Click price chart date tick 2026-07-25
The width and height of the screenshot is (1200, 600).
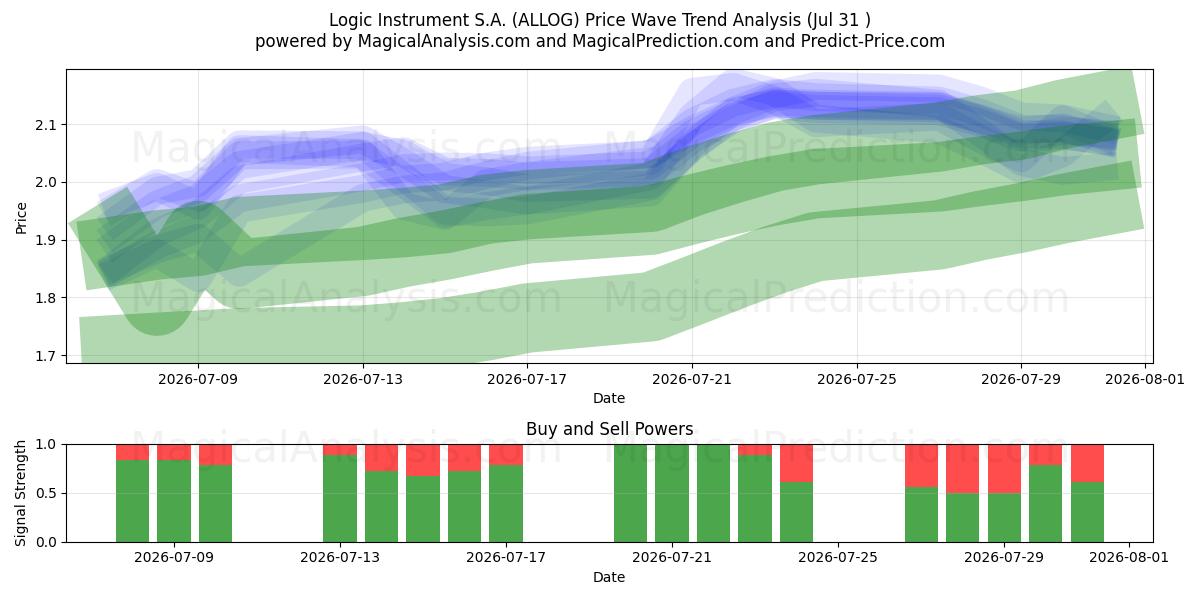pos(857,379)
